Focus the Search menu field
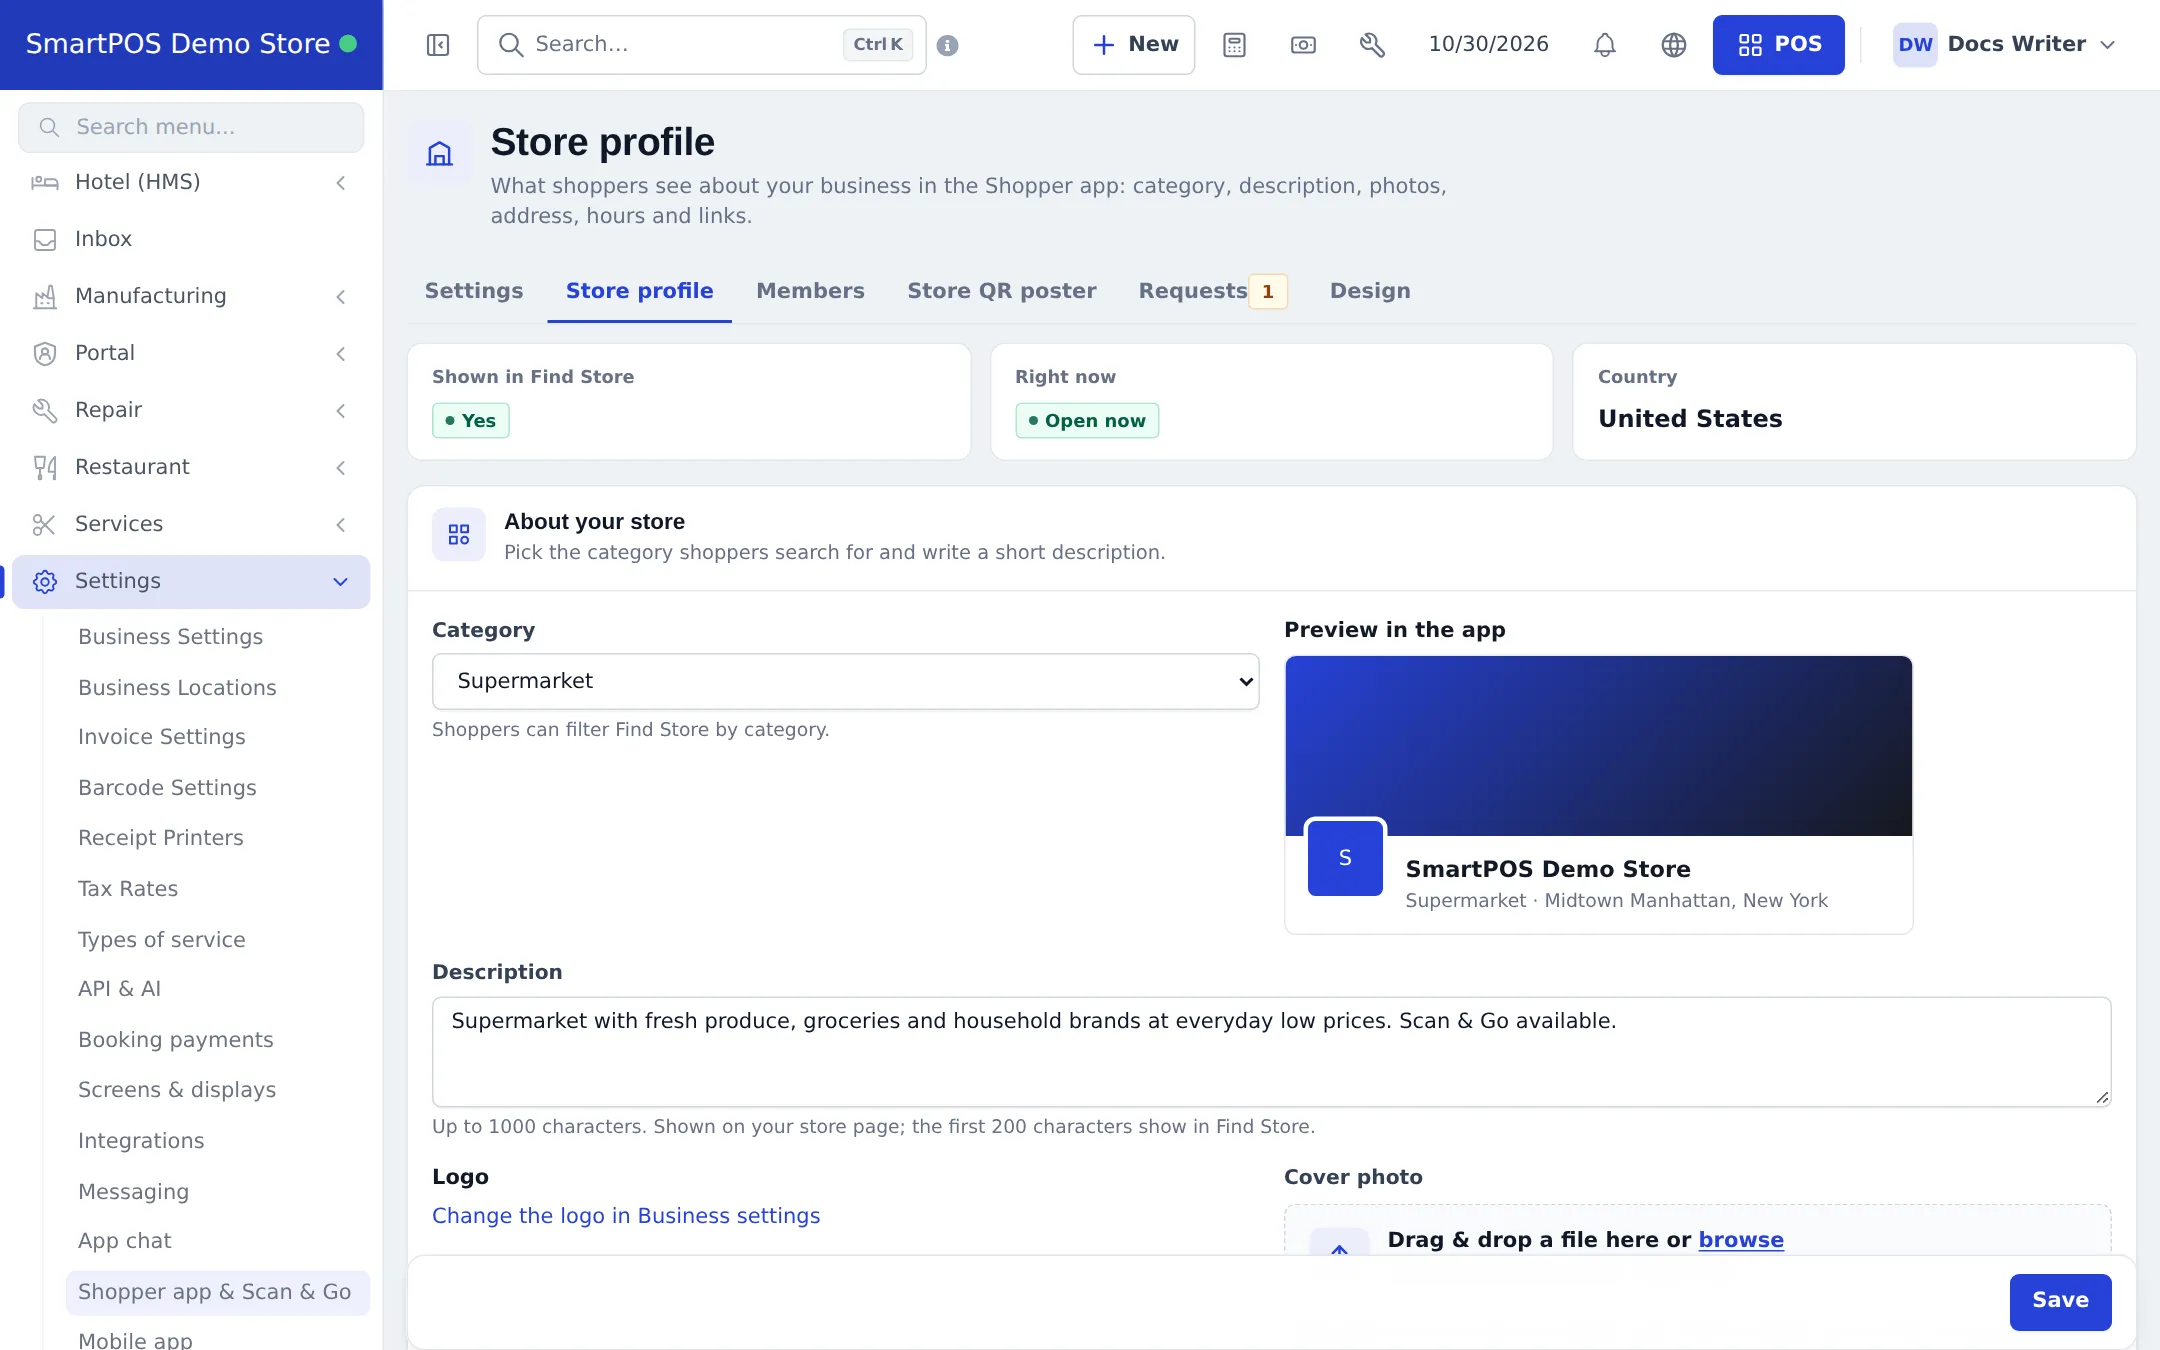The height and width of the screenshot is (1350, 2160). click(x=191, y=128)
